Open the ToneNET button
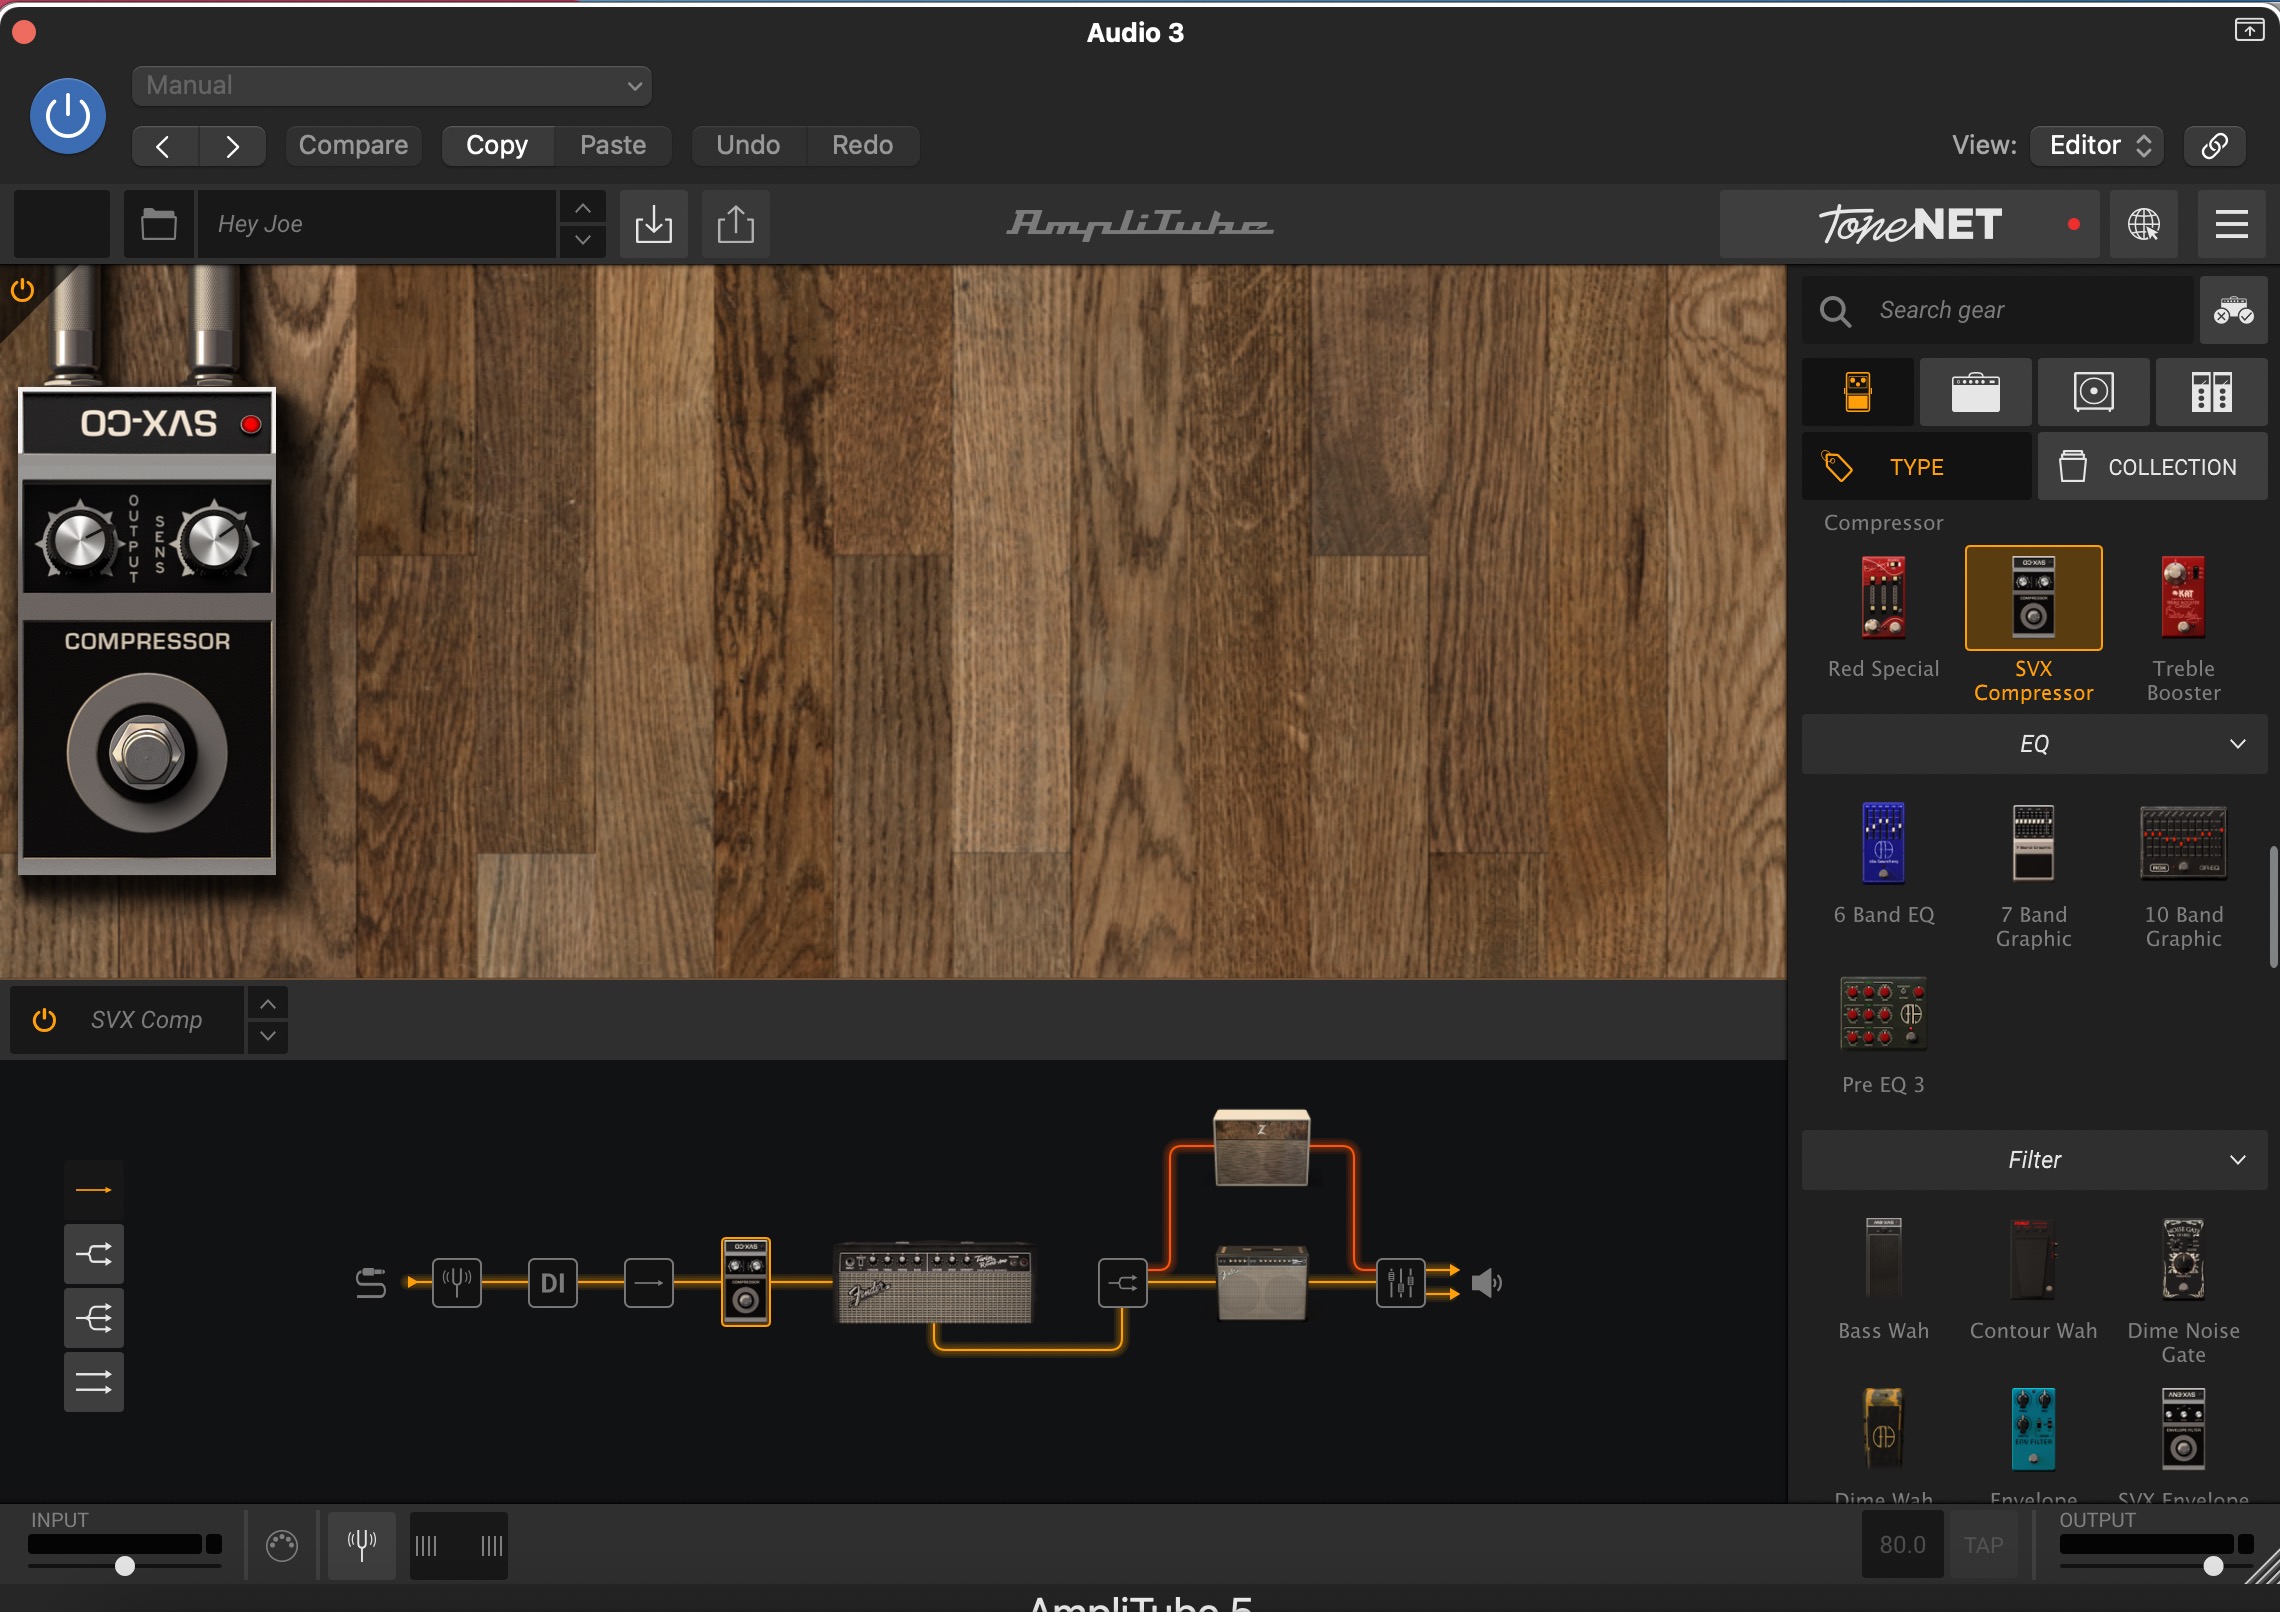 (x=1909, y=224)
